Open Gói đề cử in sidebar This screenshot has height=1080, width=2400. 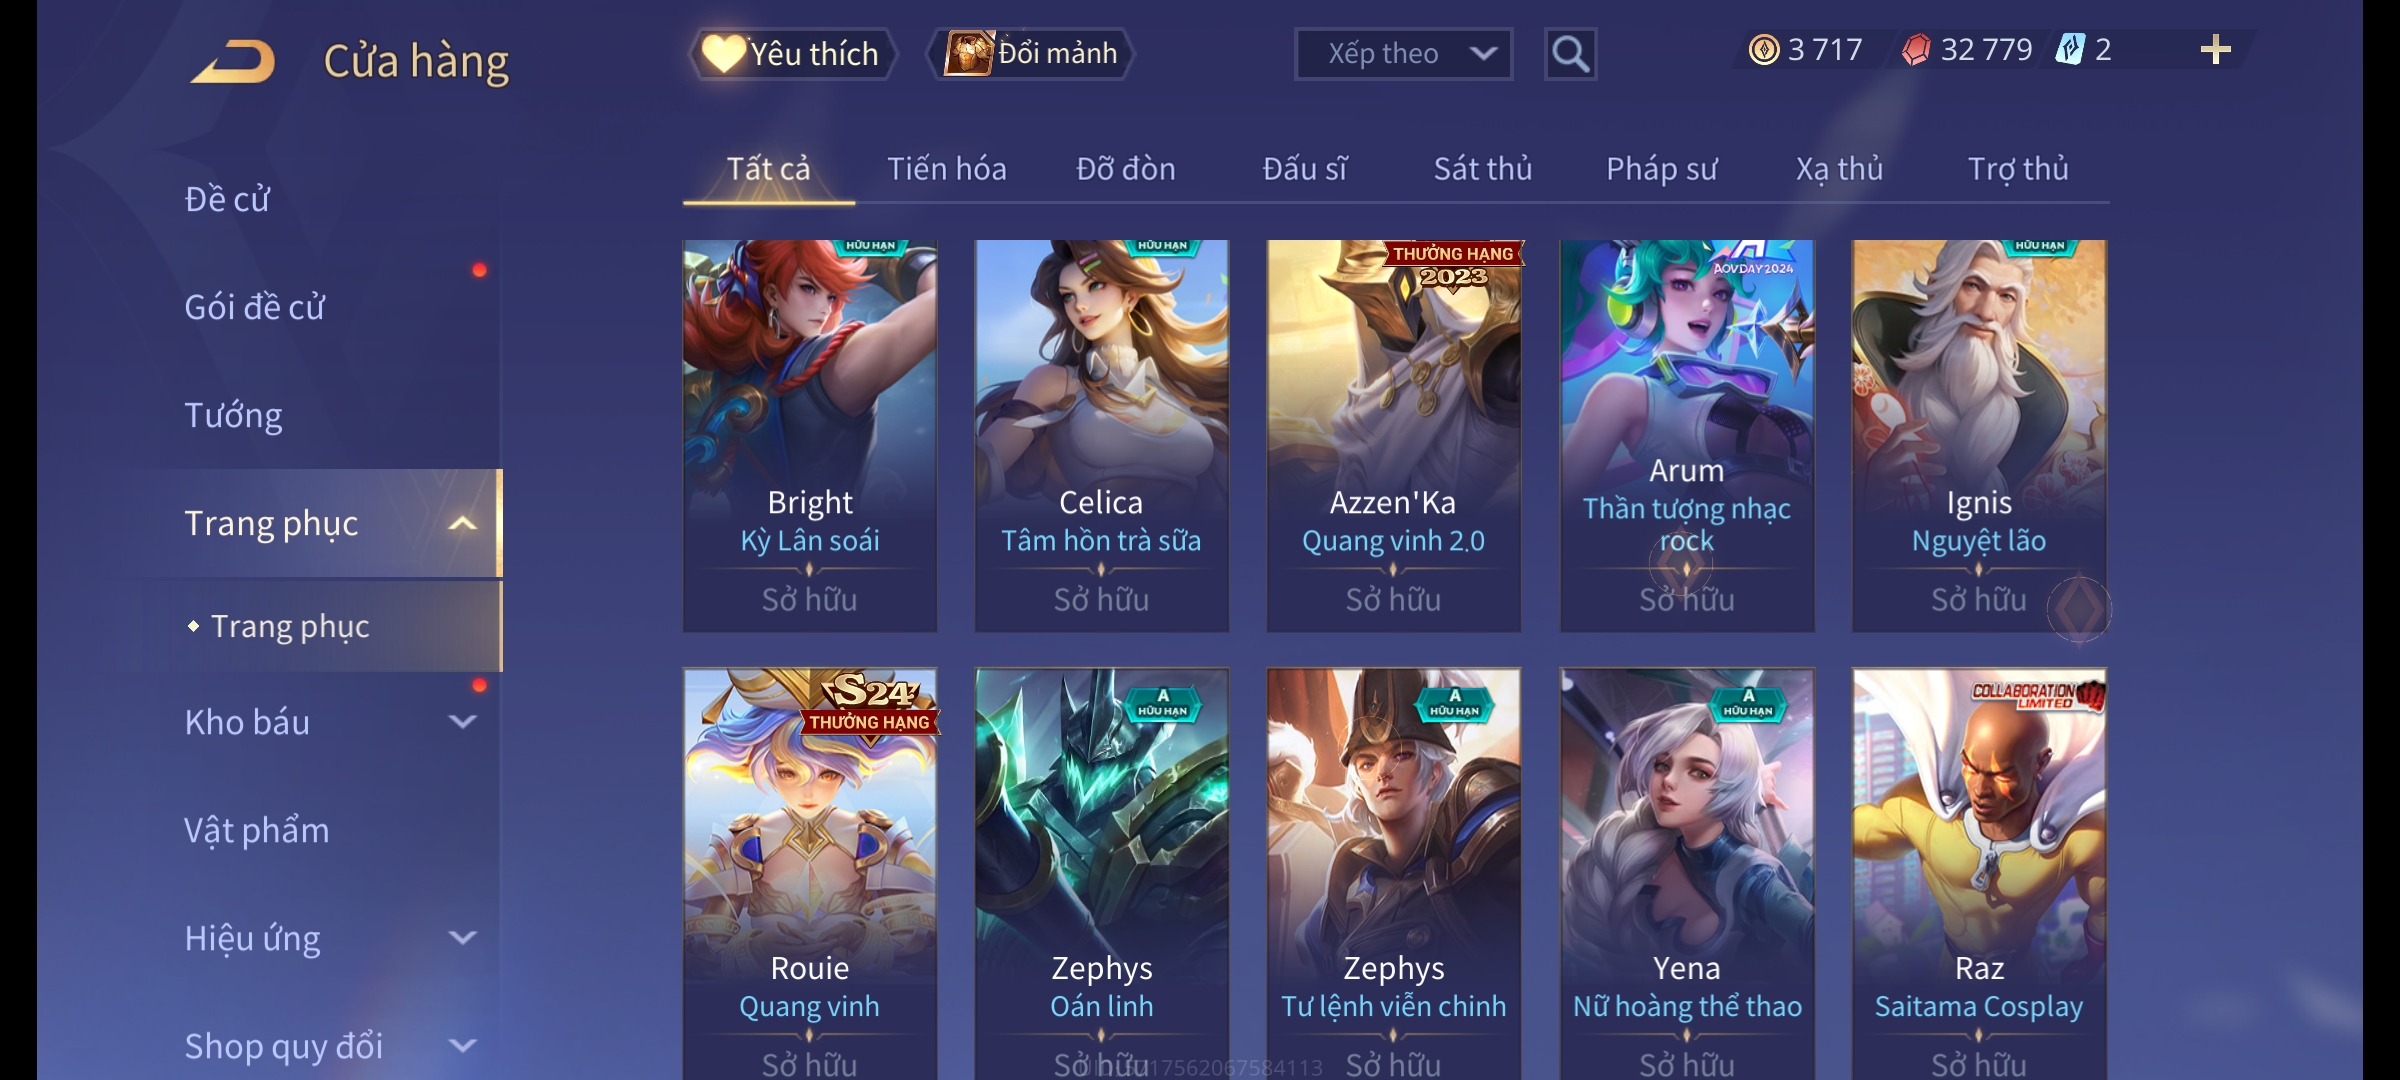(x=254, y=307)
